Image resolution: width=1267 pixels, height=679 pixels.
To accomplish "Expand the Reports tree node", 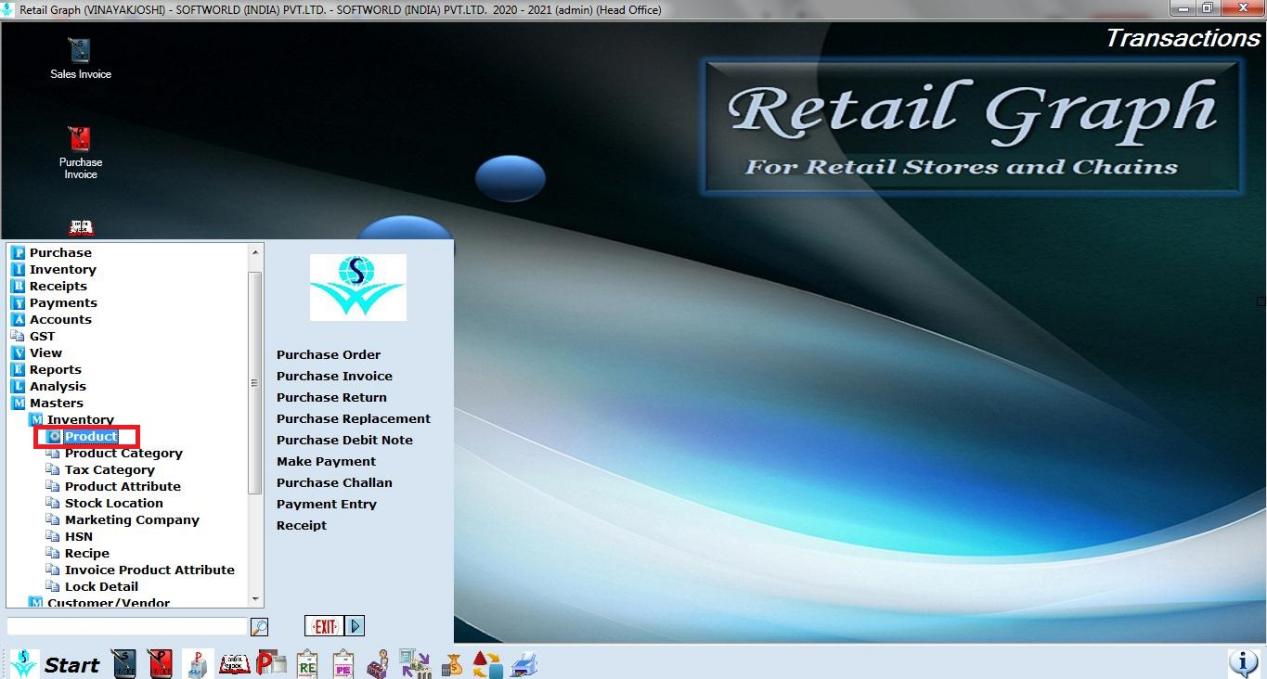I will tap(55, 370).
